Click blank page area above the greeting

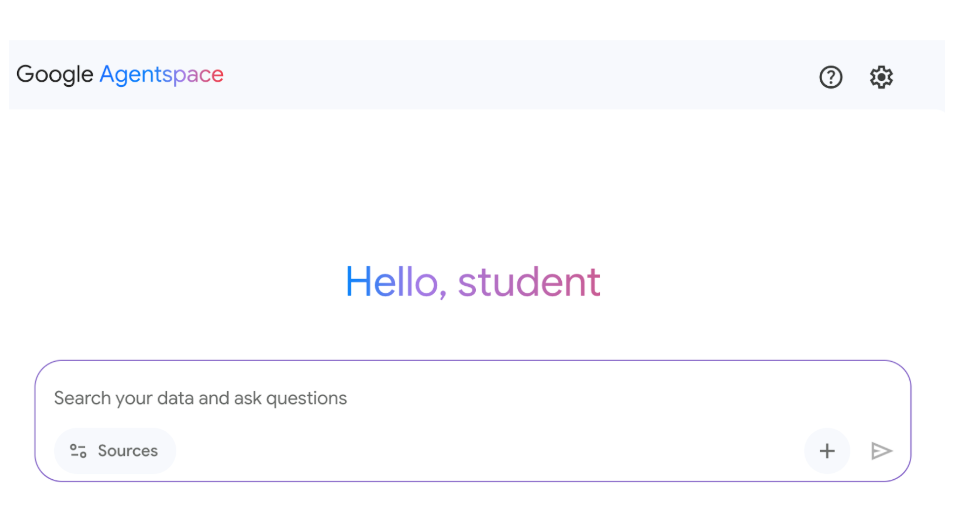coord(473,183)
